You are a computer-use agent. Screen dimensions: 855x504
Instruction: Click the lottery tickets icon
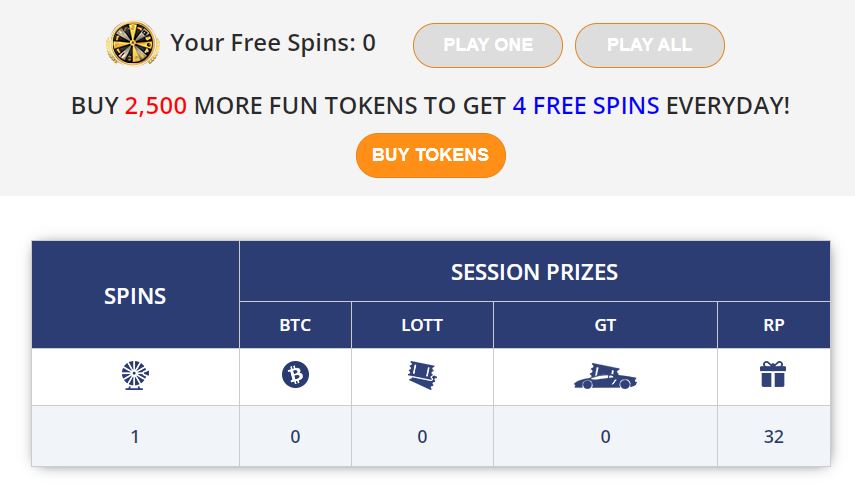point(423,375)
